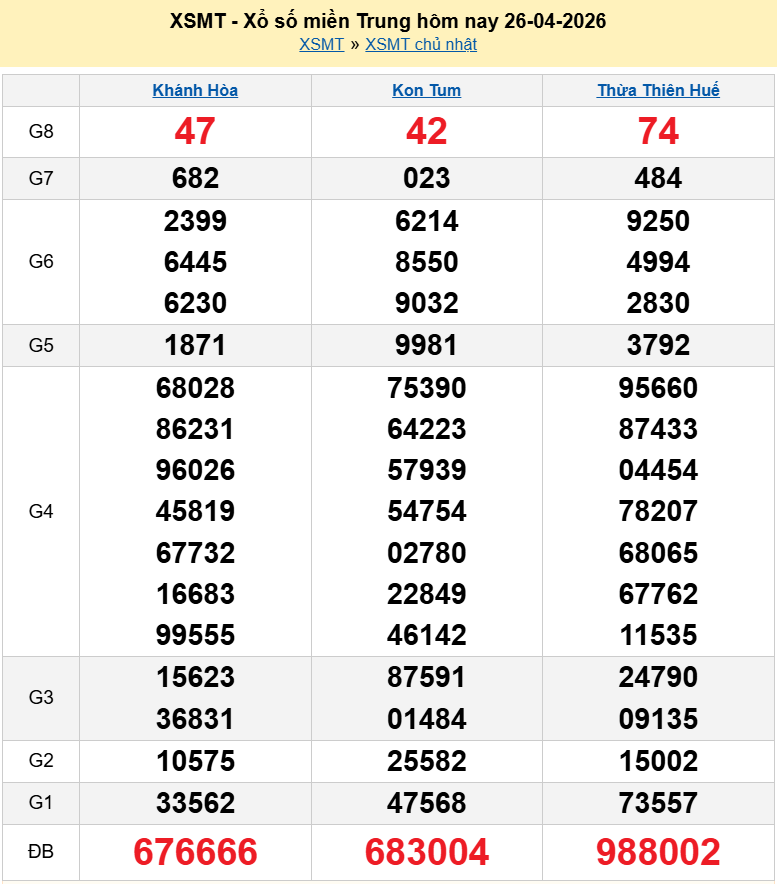777x884 pixels.
Task: Select Khánh Hòa special prize 676666
Action: pos(195,852)
